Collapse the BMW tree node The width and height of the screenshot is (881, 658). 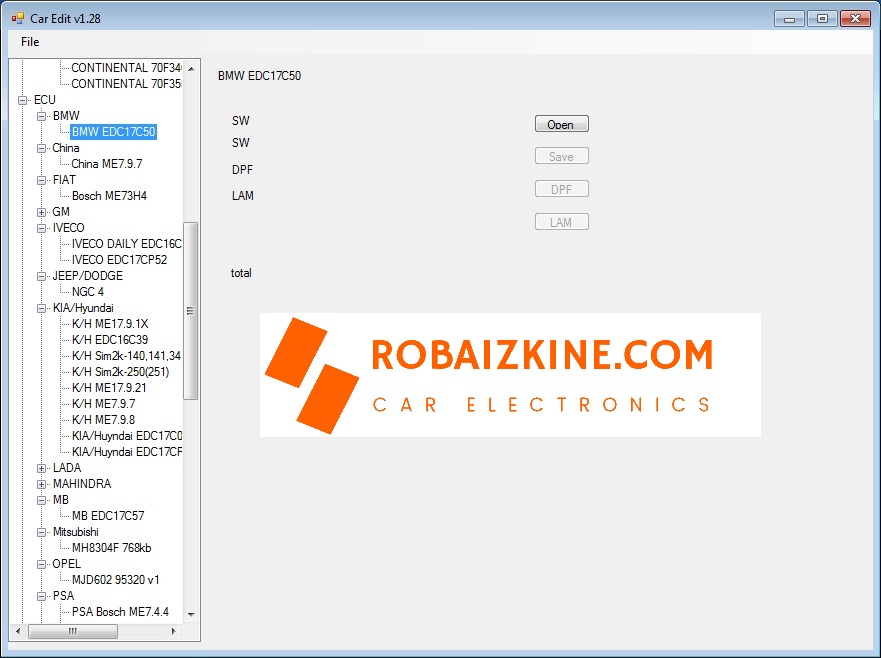pyautogui.click(x=42, y=116)
